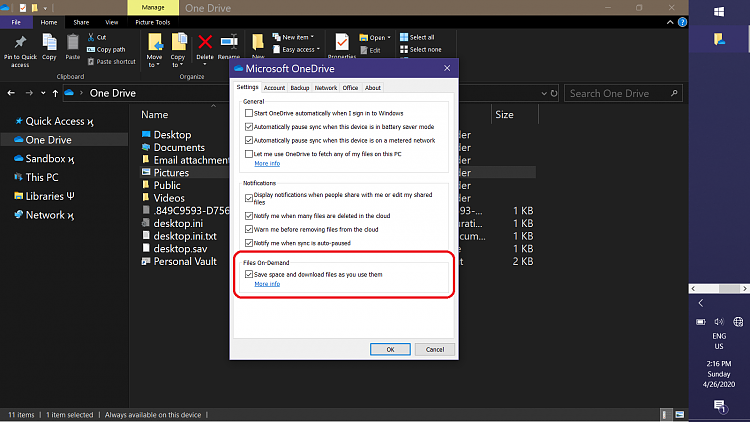
Task: Switch to the Account tab
Action: [274, 88]
